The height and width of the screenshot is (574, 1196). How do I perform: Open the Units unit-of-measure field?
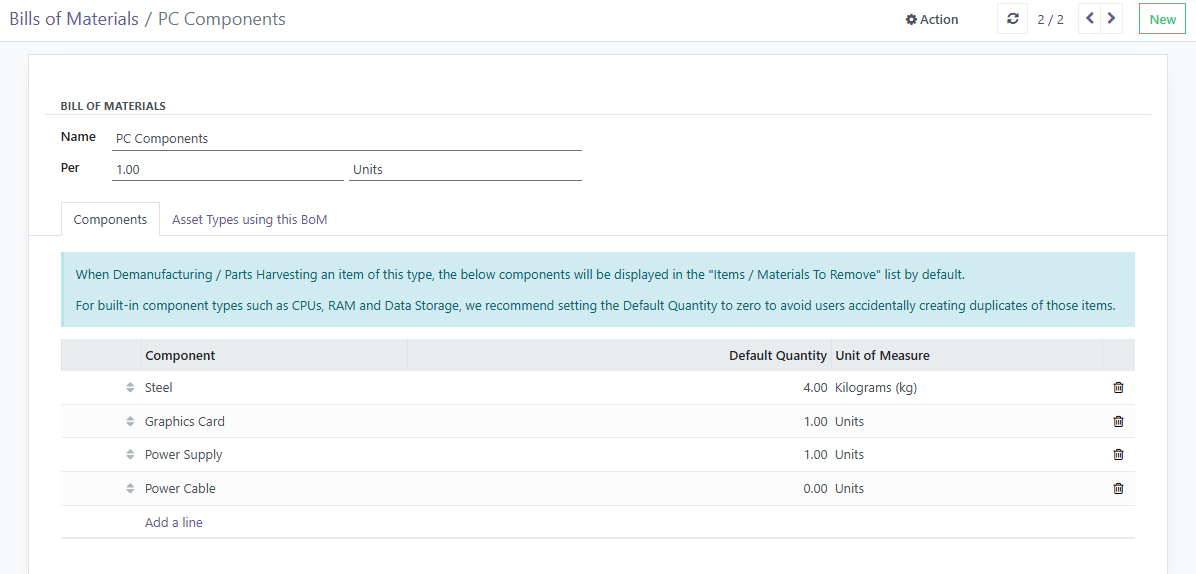pos(465,170)
